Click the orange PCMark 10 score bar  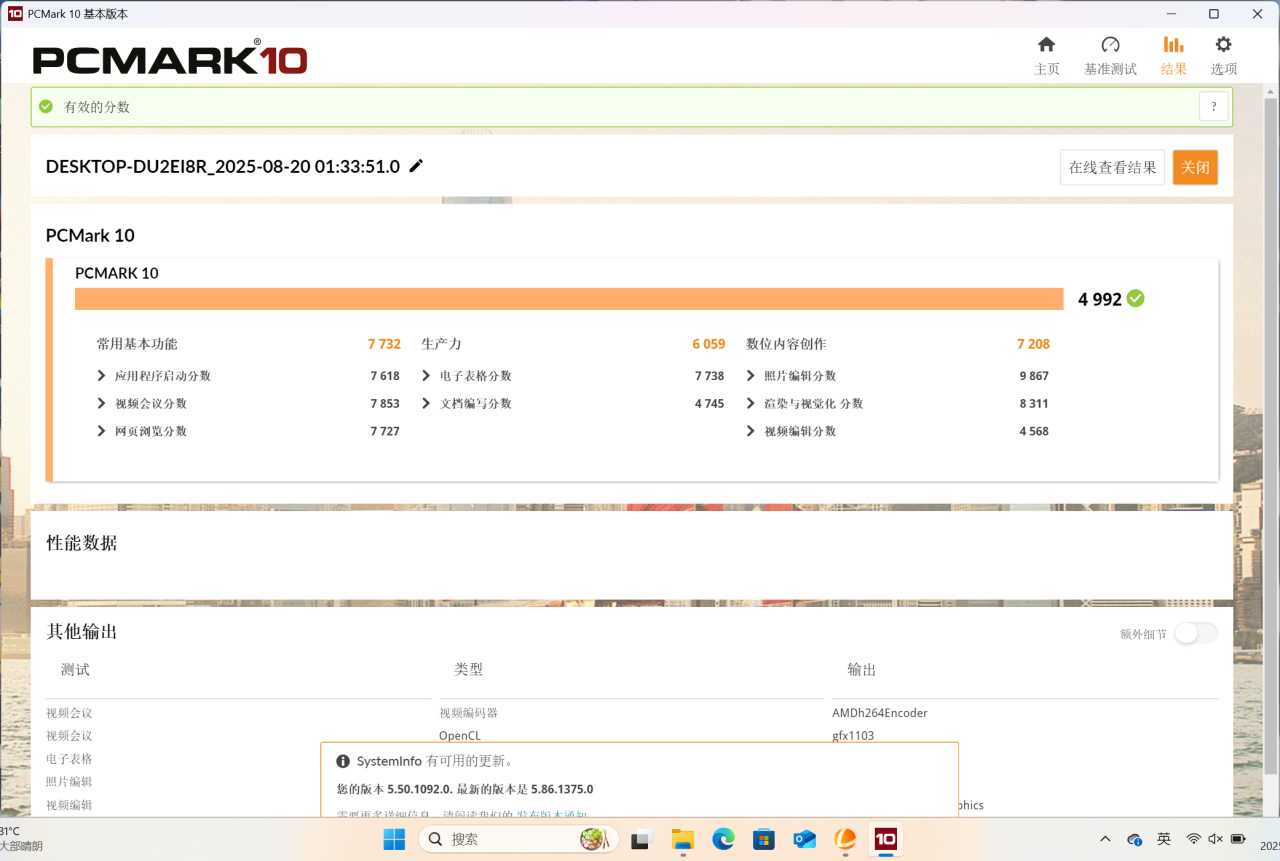point(569,299)
